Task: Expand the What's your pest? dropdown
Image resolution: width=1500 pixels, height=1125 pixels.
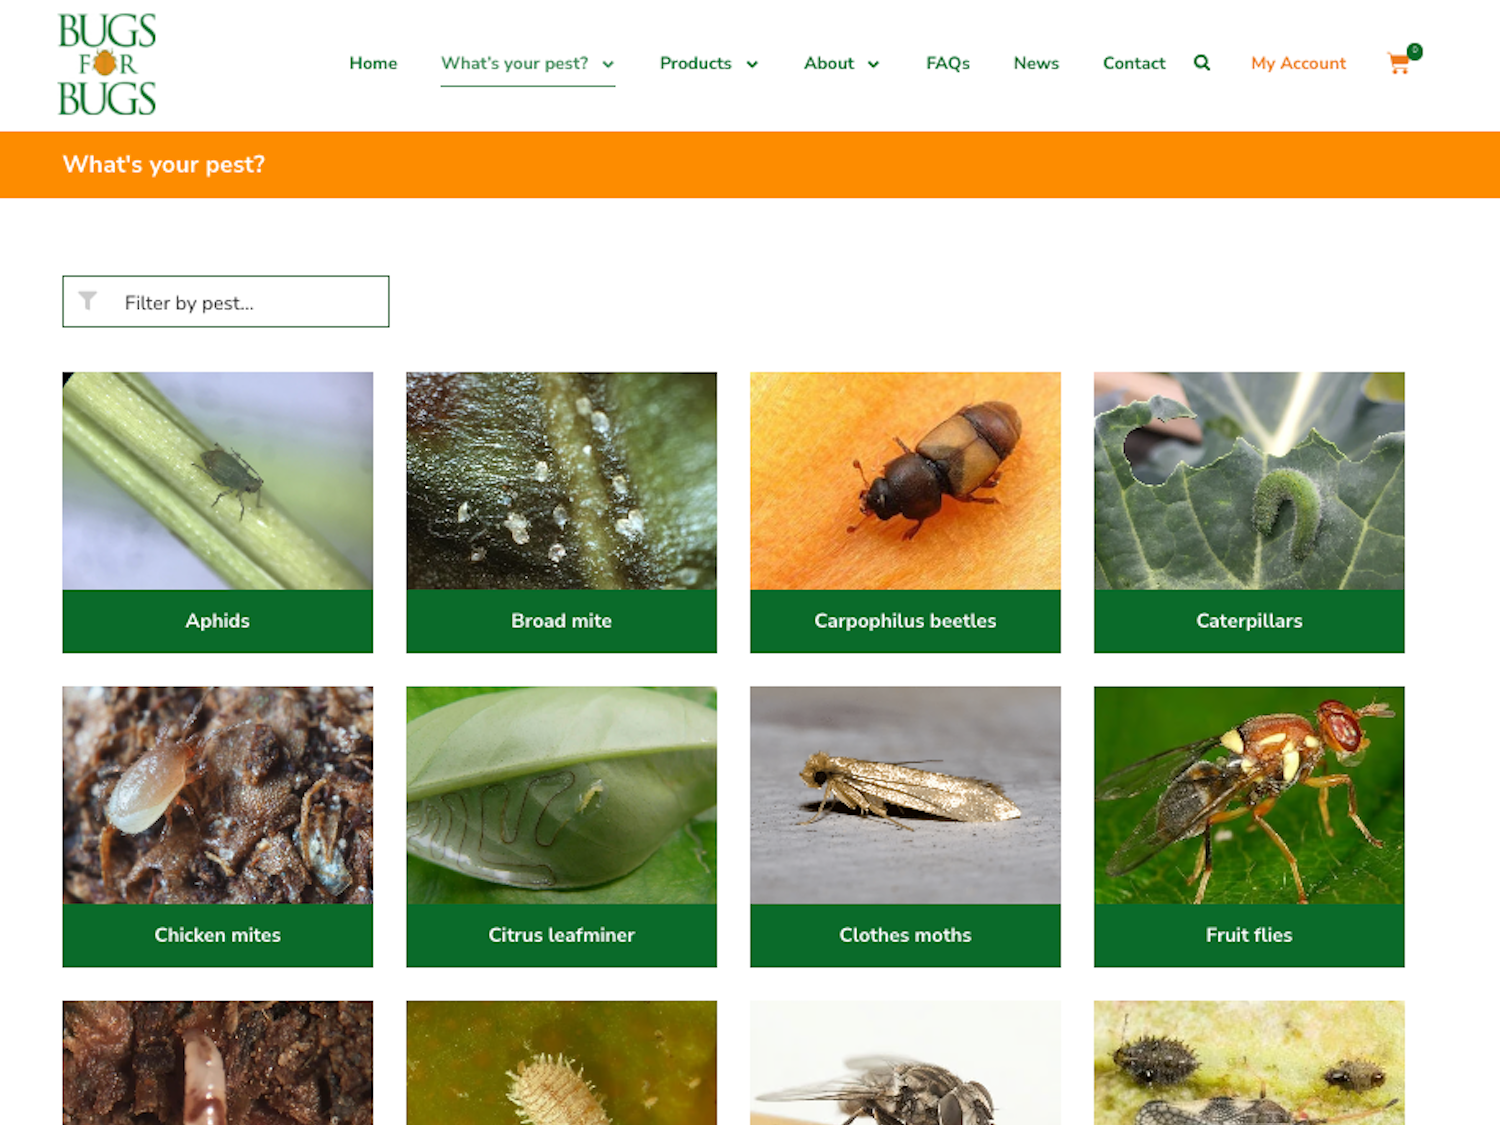Action: coord(527,63)
